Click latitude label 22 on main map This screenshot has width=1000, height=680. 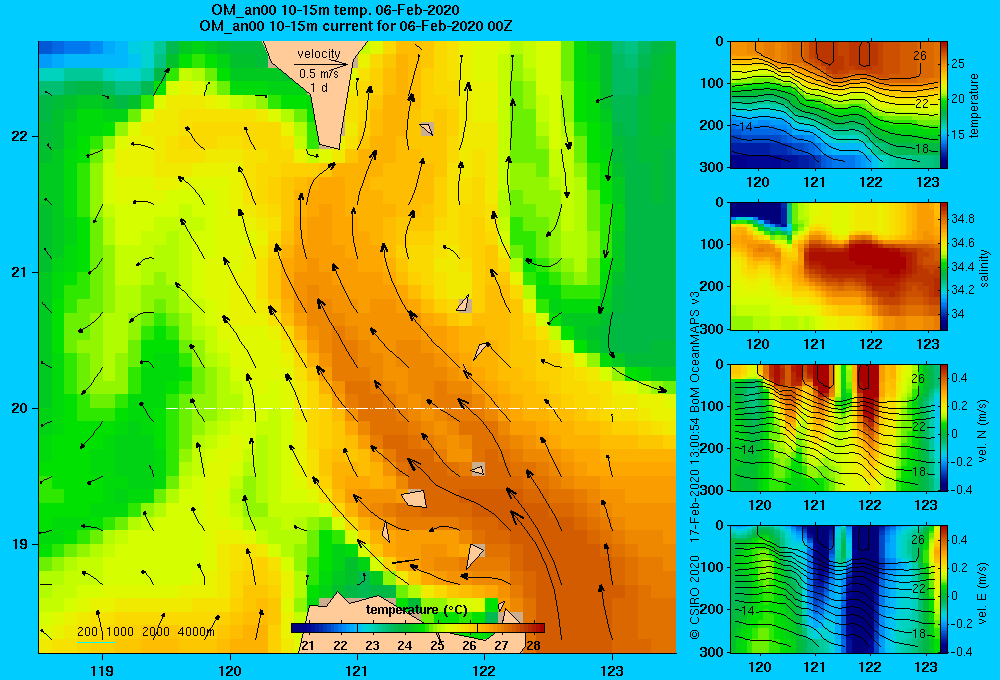coord(19,136)
